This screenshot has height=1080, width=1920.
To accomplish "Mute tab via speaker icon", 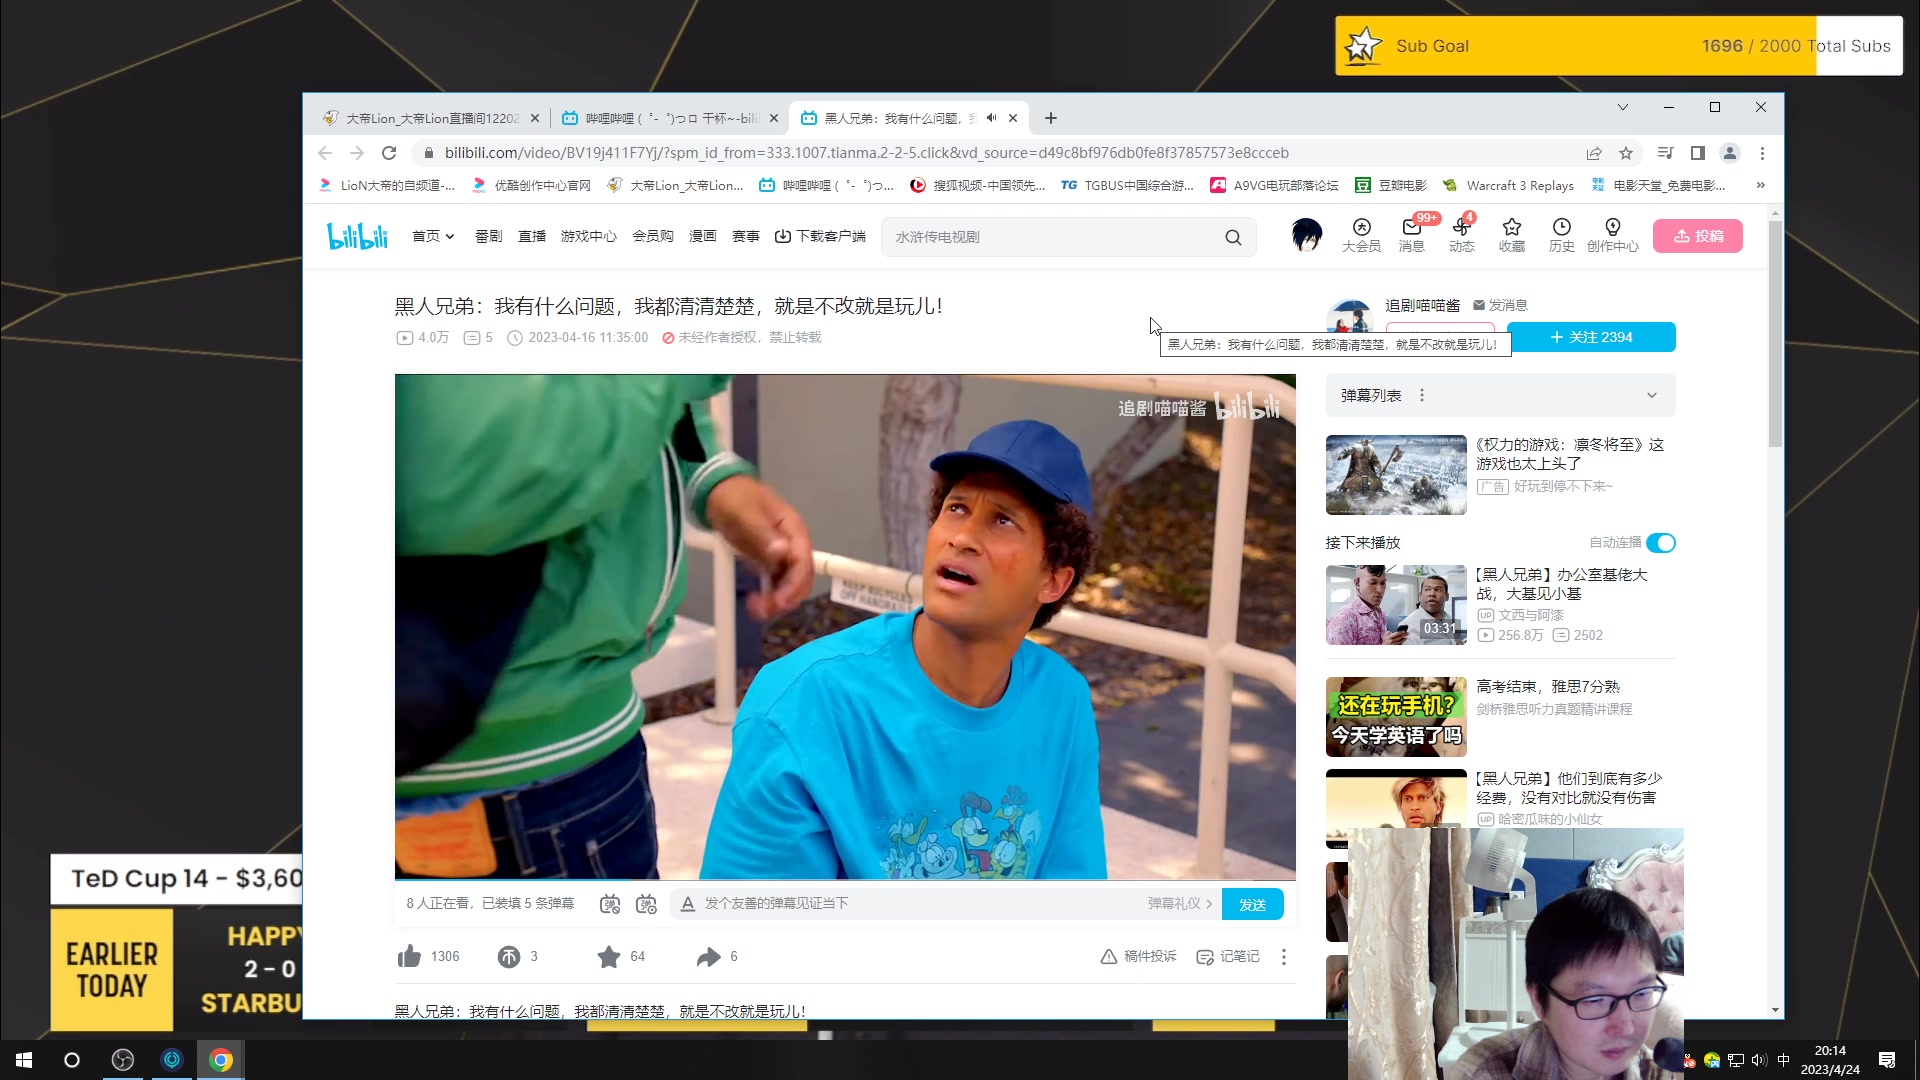I will pos(991,118).
